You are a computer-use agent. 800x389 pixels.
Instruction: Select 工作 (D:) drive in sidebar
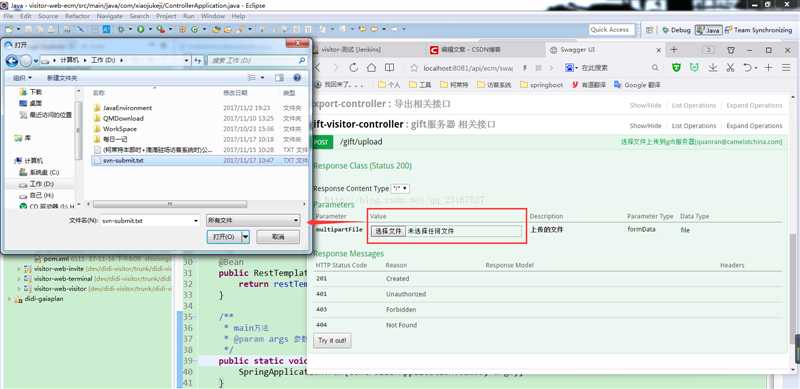click(36, 184)
